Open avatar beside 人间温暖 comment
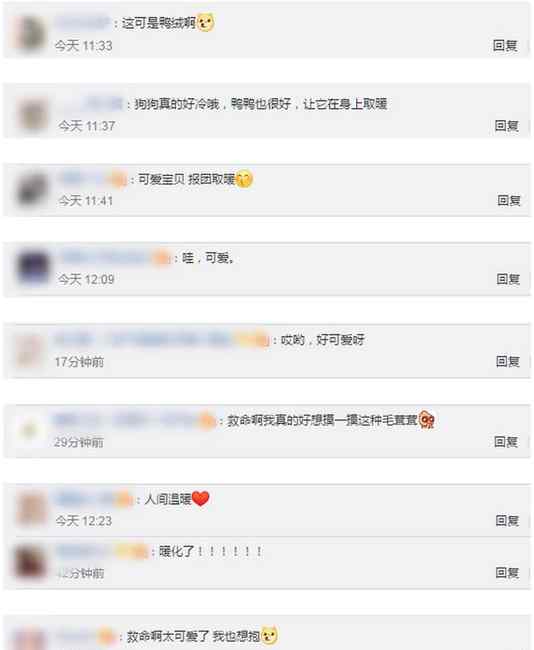Screen dimensions: 534x650 tap(31, 508)
